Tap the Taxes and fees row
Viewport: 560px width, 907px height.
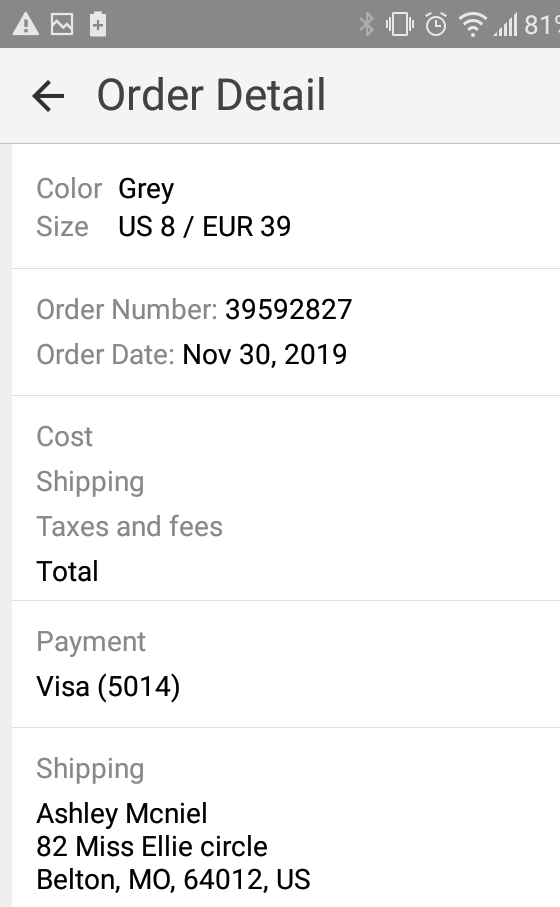[x=286, y=526]
